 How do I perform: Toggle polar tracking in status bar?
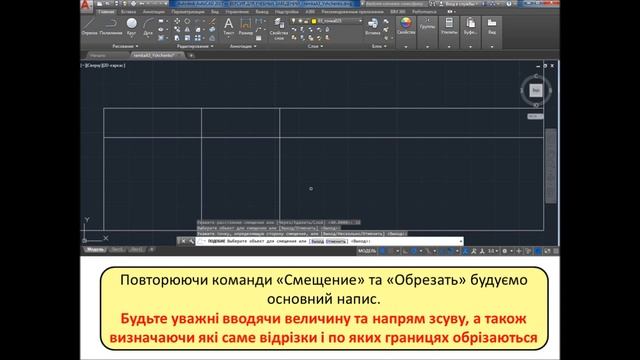[413, 251]
